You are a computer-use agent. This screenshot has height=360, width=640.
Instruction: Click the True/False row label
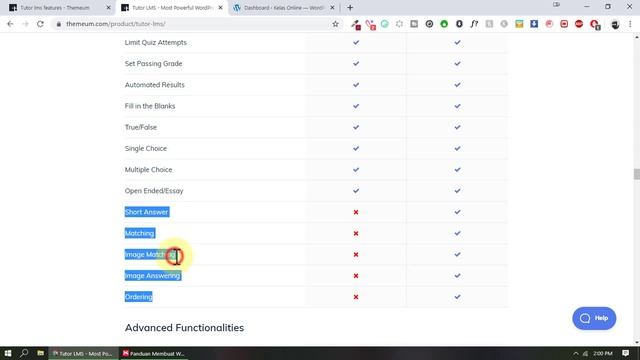point(141,127)
